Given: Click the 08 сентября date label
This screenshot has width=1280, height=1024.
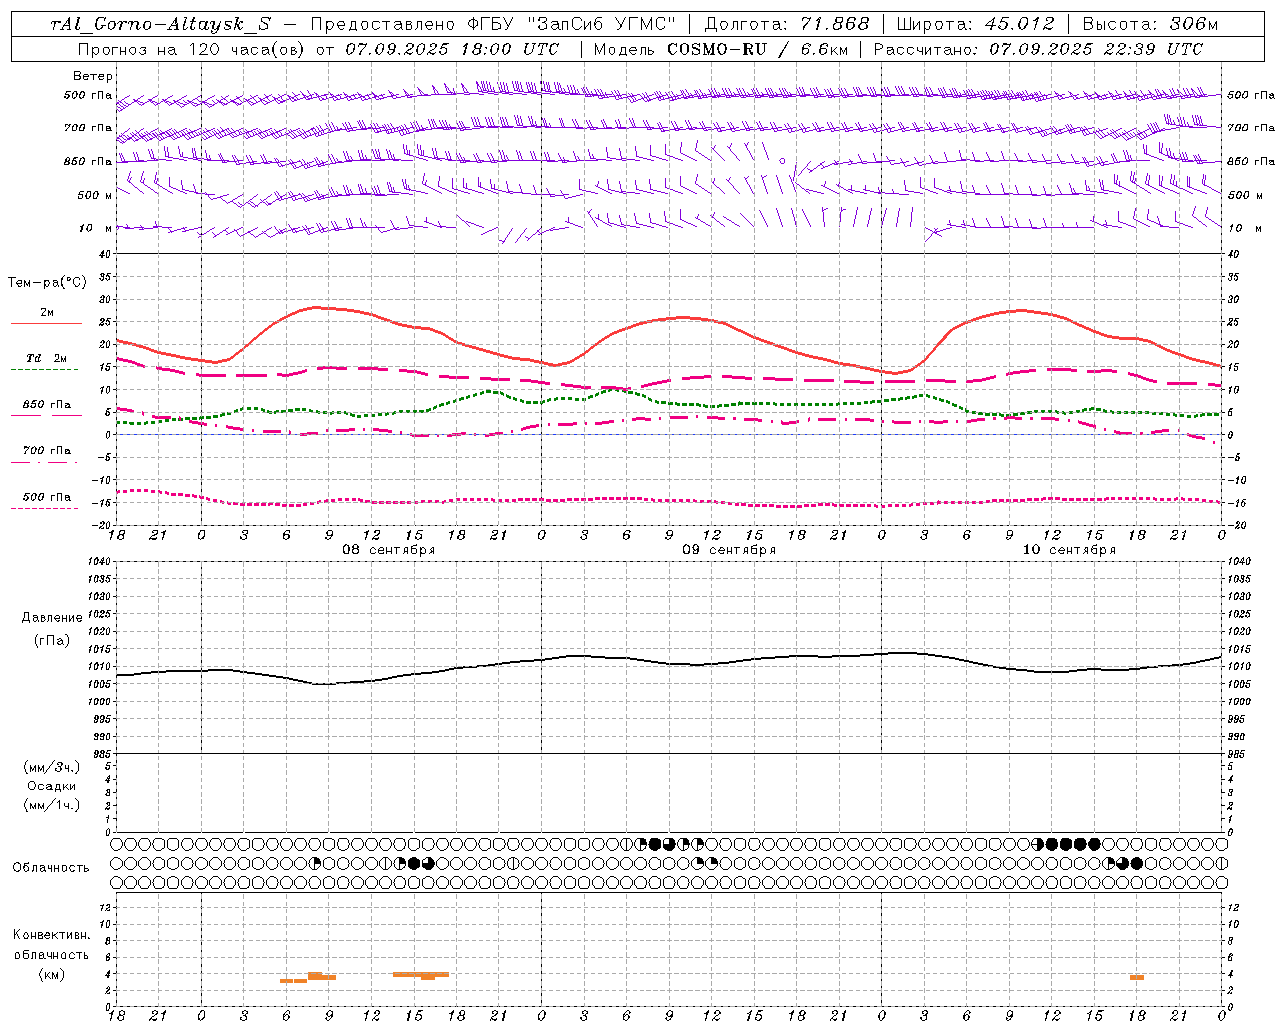Looking at the screenshot, I should [x=389, y=550].
